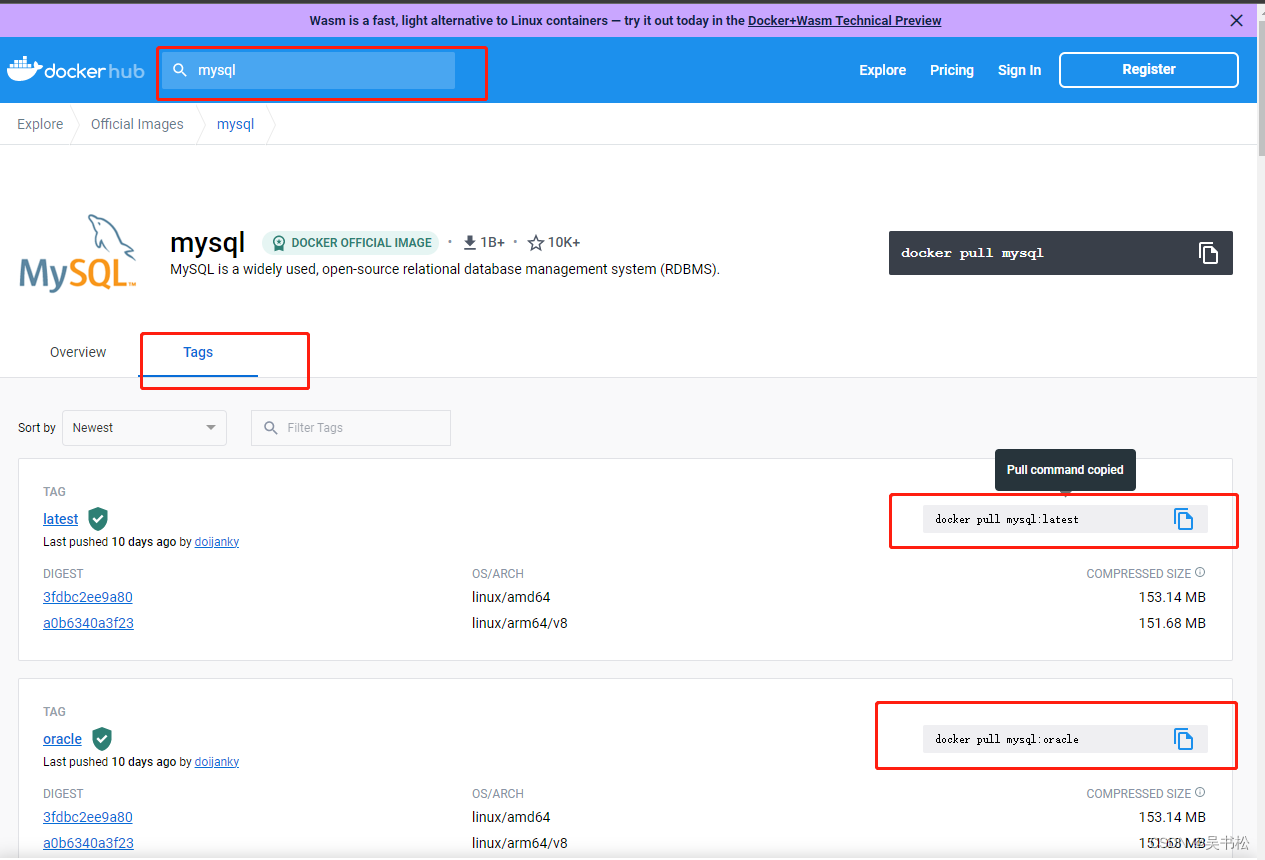This screenshot has height=860, width=1265.
Task: Click the docker pull mysql text in dark box
Action: (x=972, y=253)
